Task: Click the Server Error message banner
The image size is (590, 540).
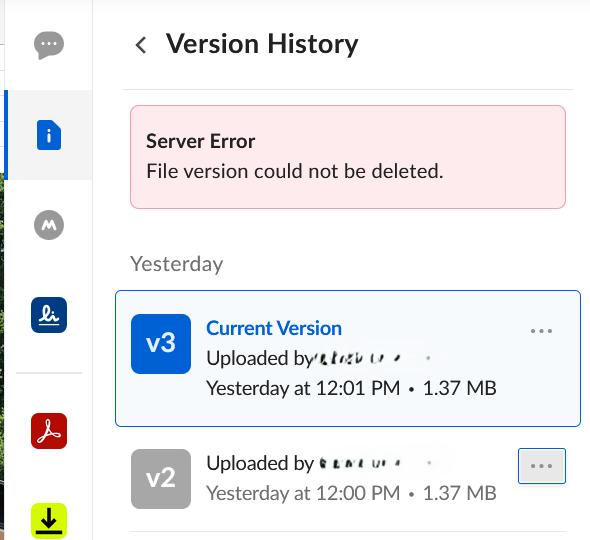Action: click(348, 157)
